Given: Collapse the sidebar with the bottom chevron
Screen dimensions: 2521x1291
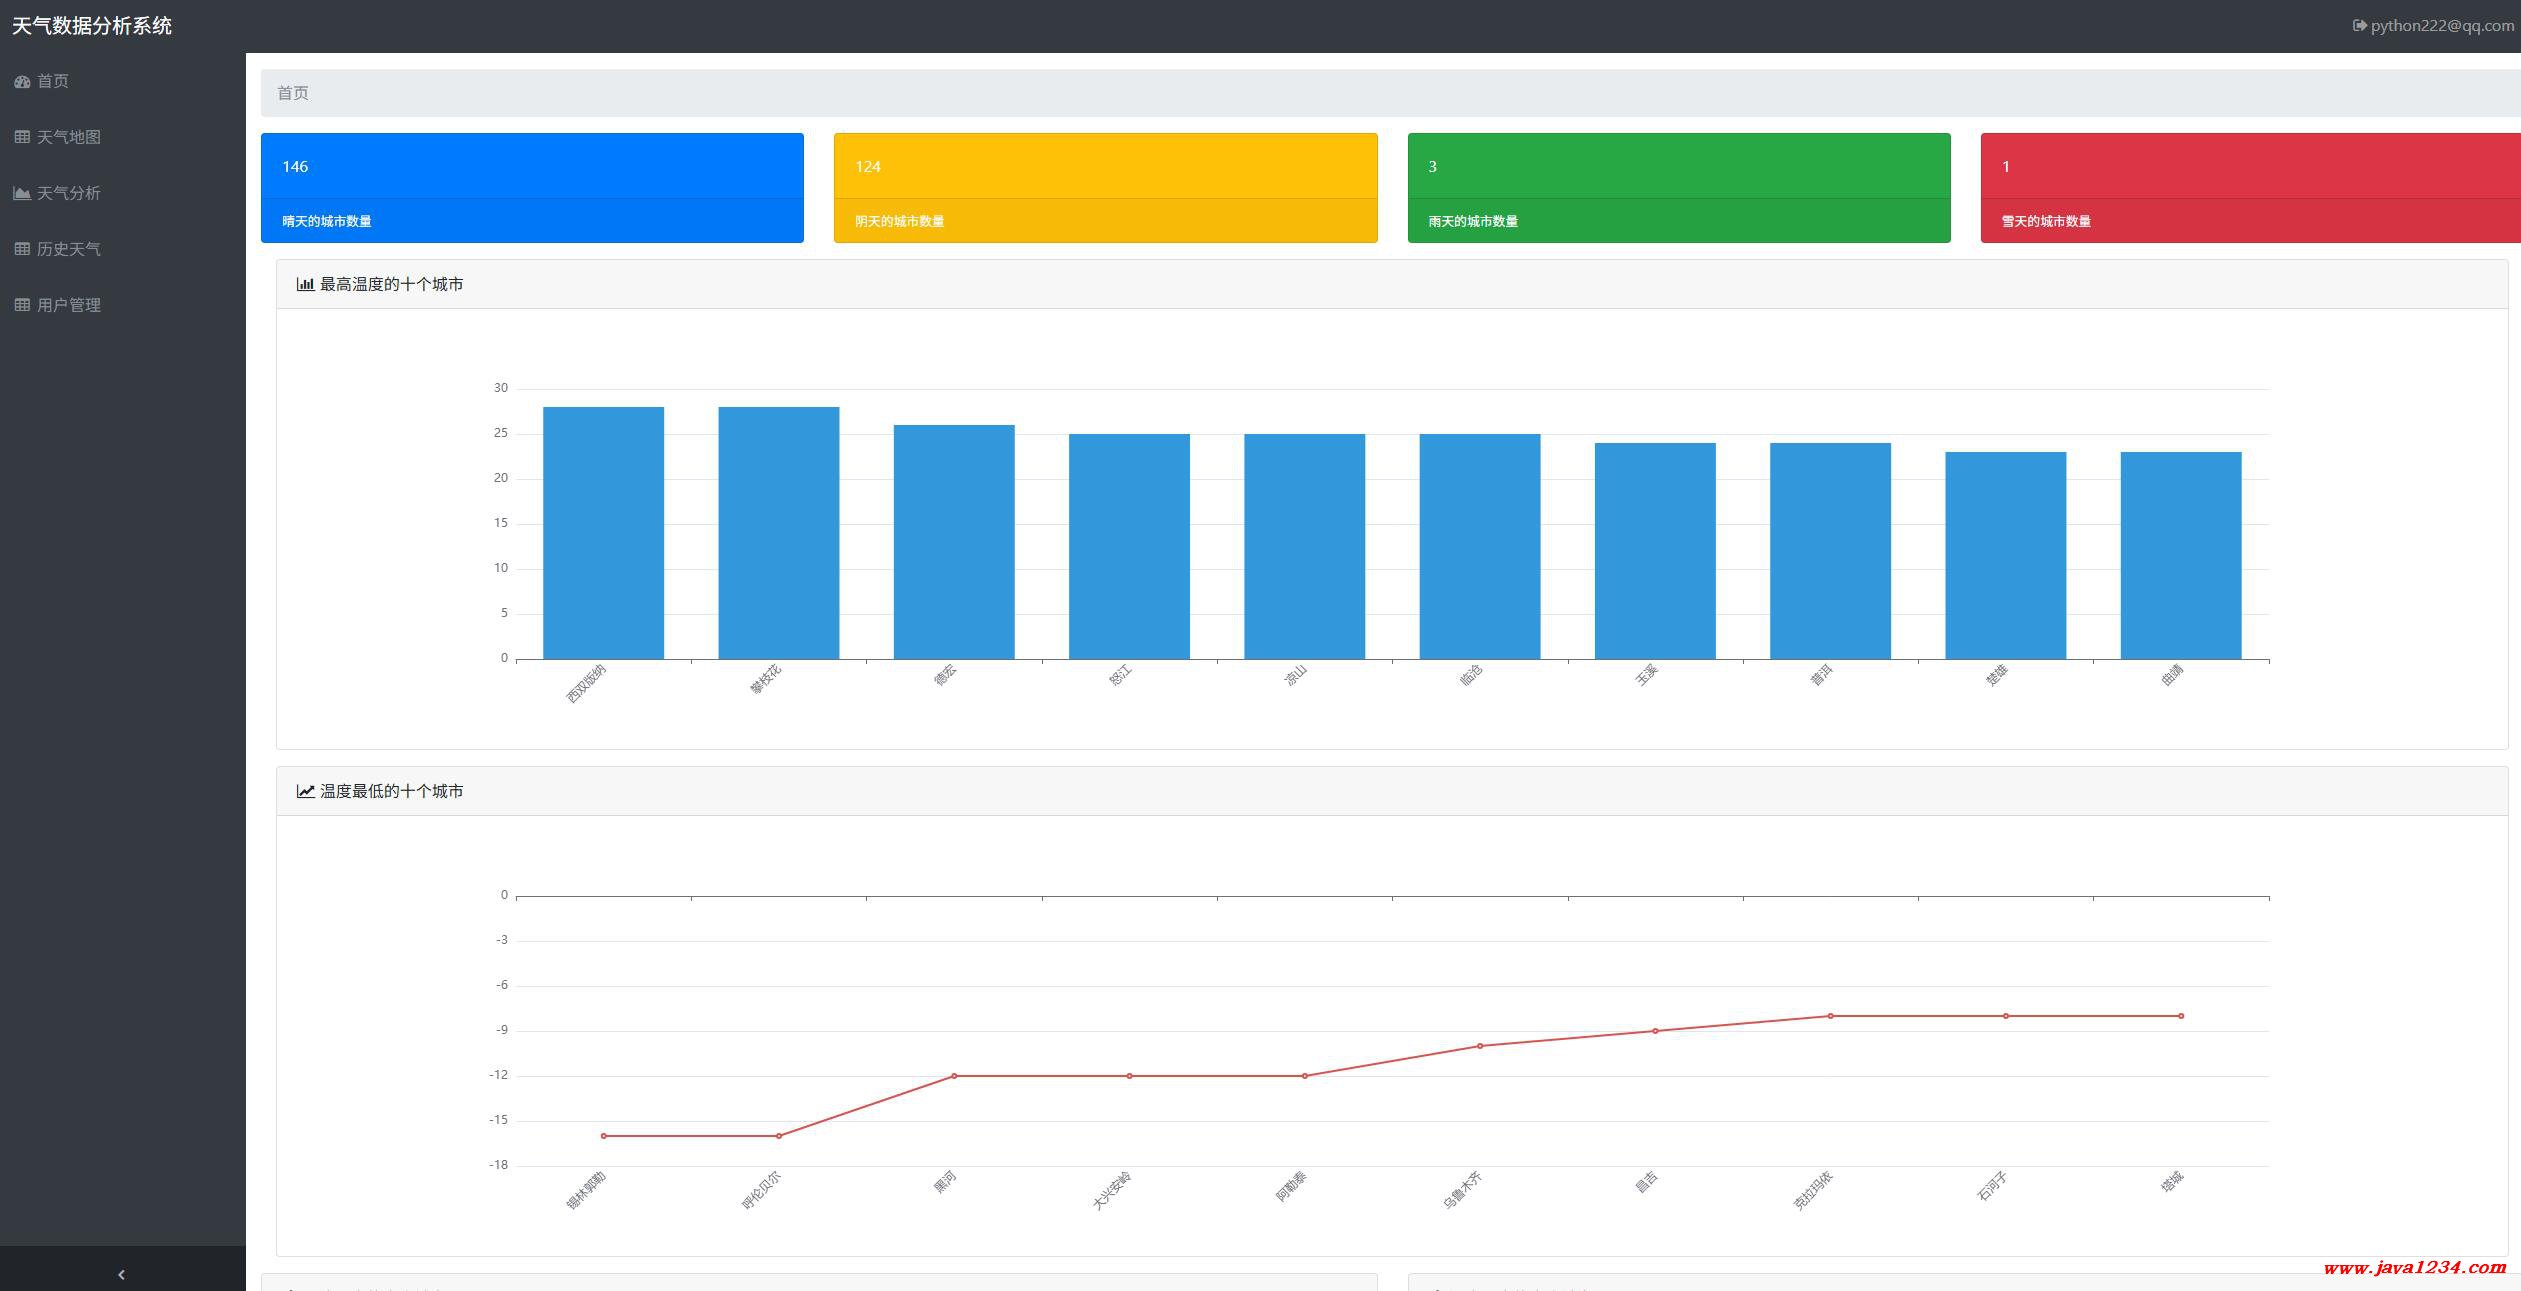Looking at the screenshot, I should coord(122,1274).
